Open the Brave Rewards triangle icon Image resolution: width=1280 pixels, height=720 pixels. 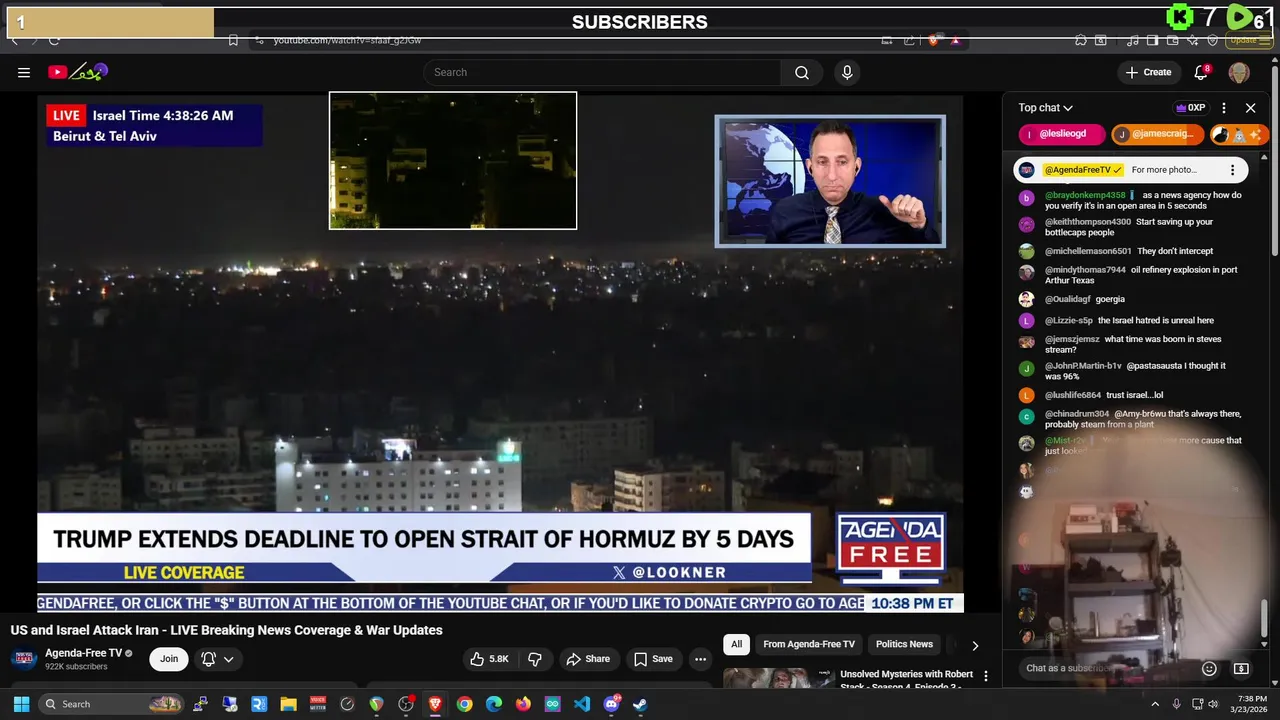pyautogui.click(x=956, y=40)
